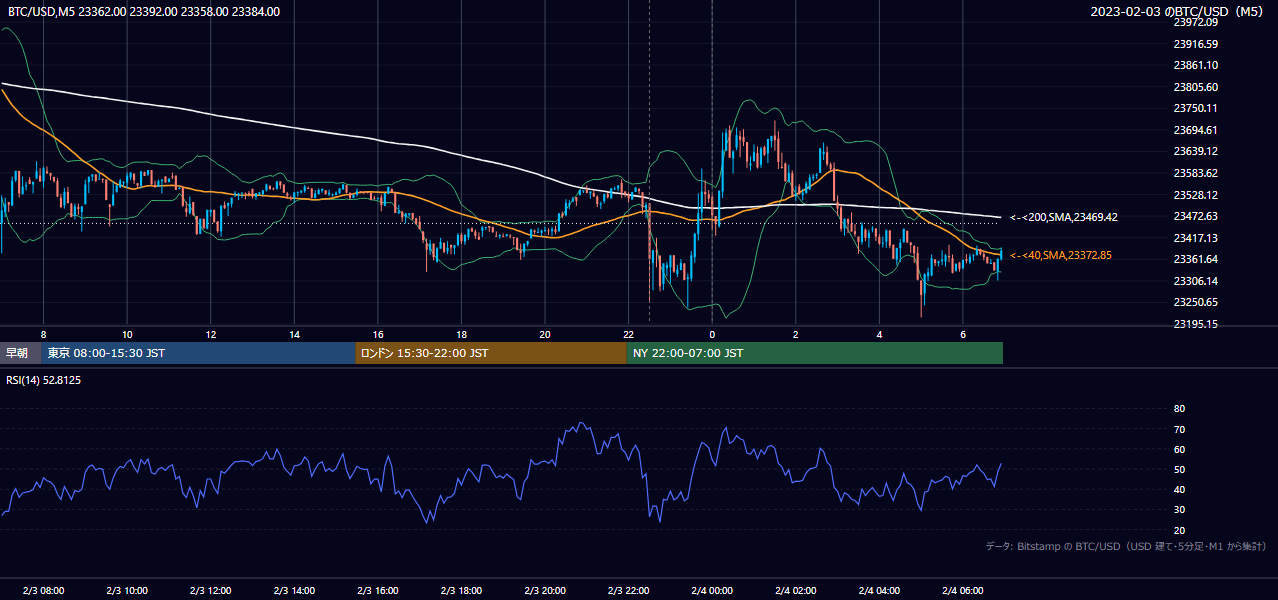Click the 2/3 08:00 bottom date label
Viewport: 1278px width, 600px height.
pos(43,591)
